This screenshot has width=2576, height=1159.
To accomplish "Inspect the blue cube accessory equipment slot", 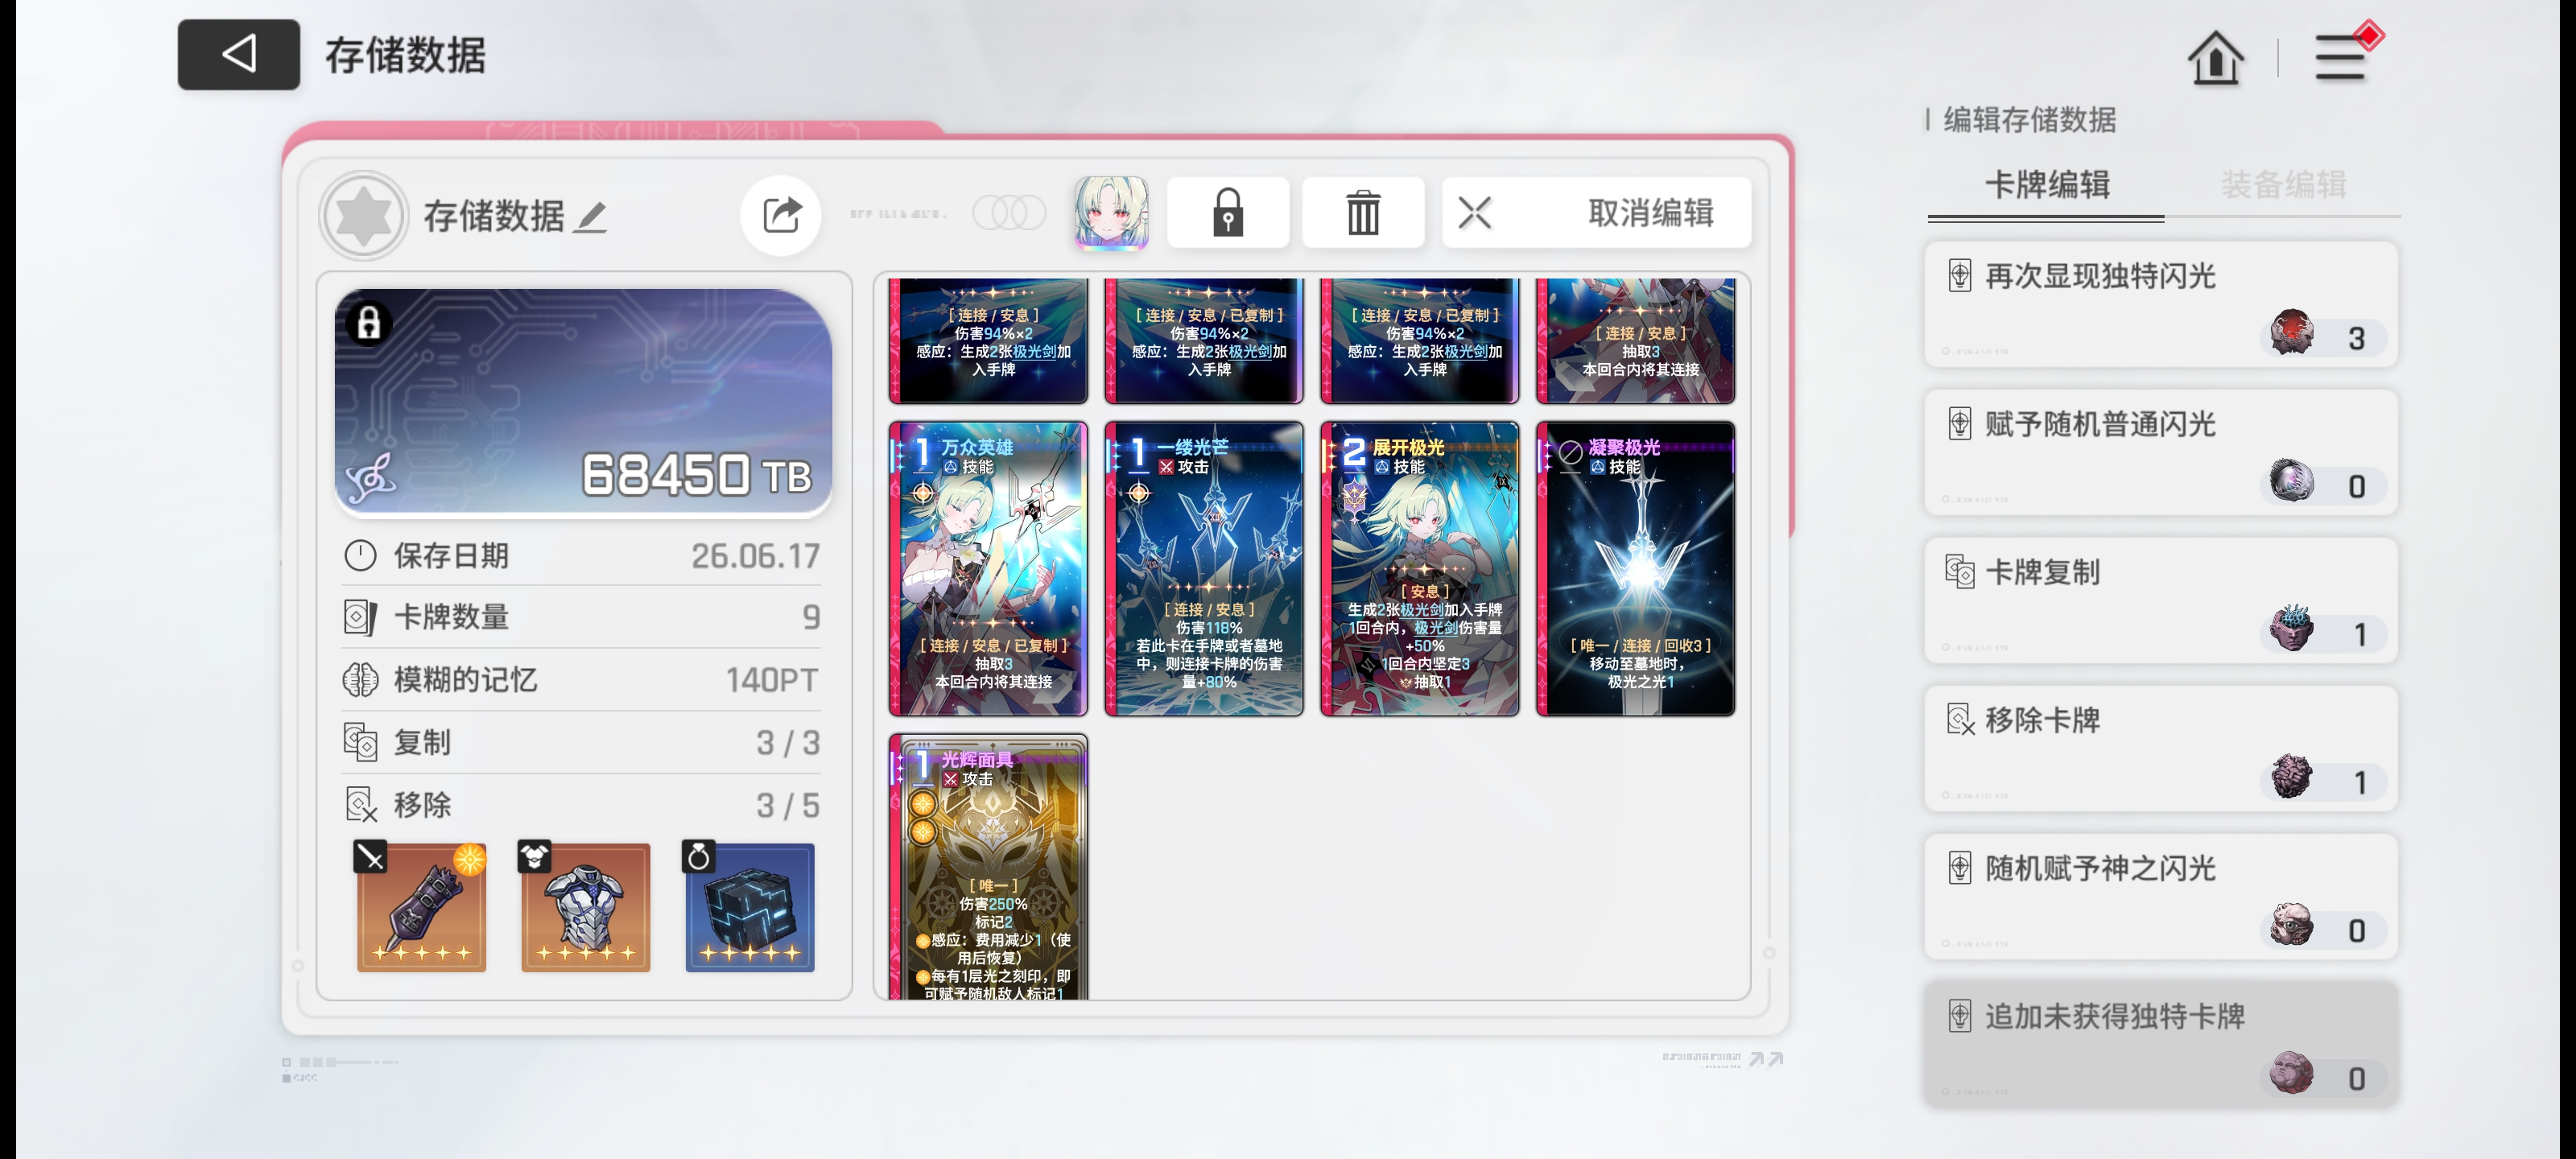I will tap(749, 907).
